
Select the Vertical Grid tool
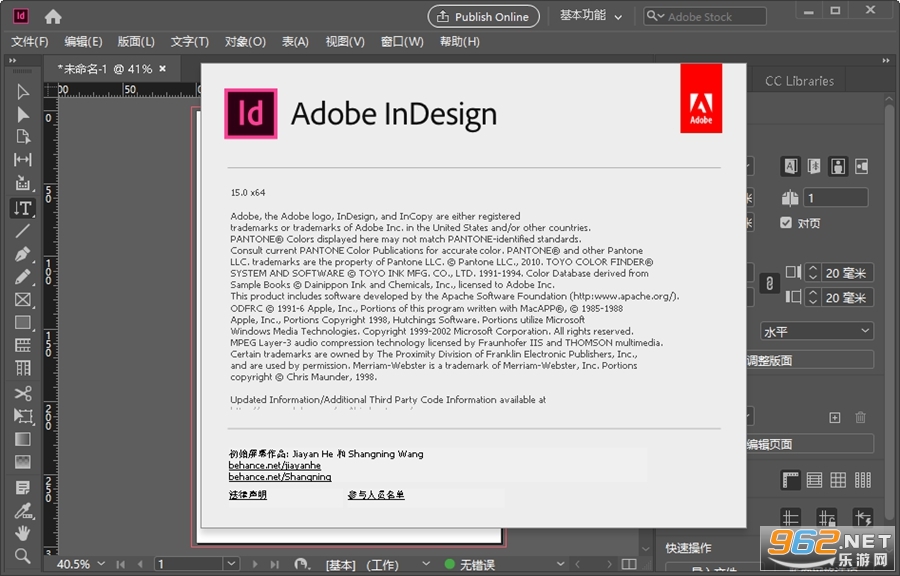coord(22,368)
